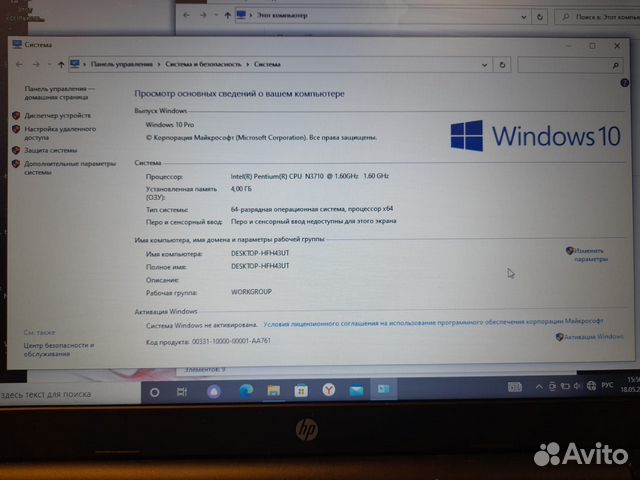Screen dimensions: 640x480
Task: Click the Forward arrow in System window
Action: (36, 64)
